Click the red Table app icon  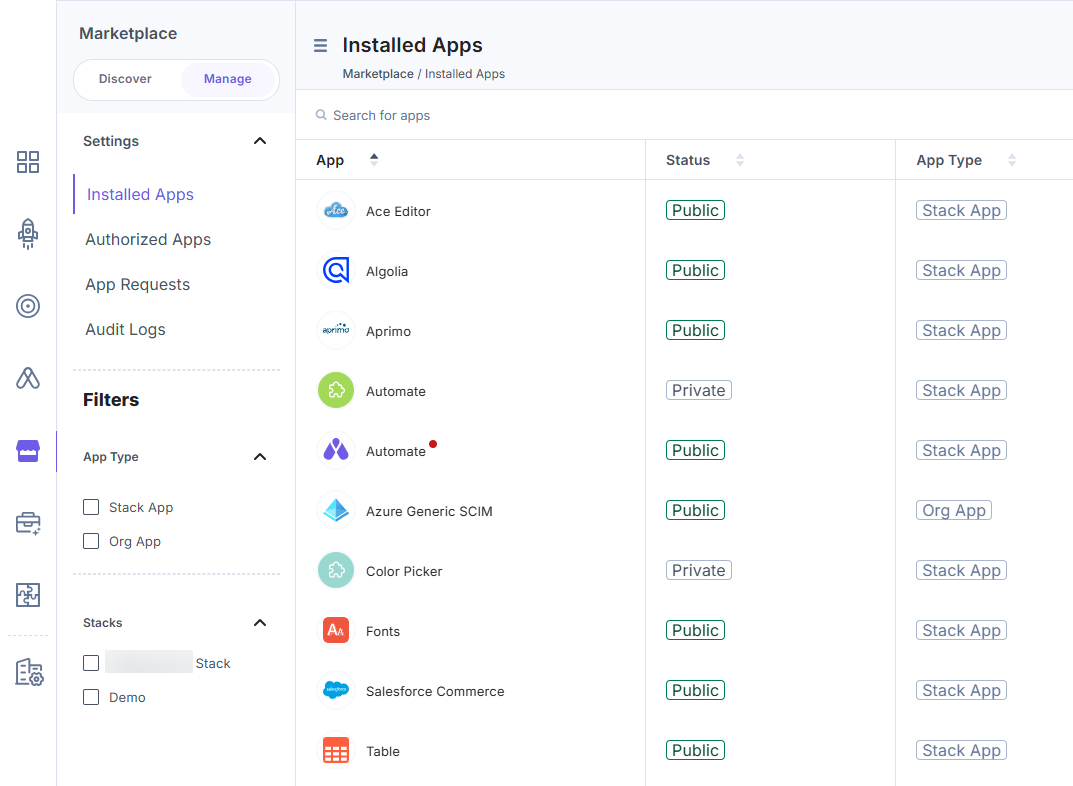click(x=336, y=751)
